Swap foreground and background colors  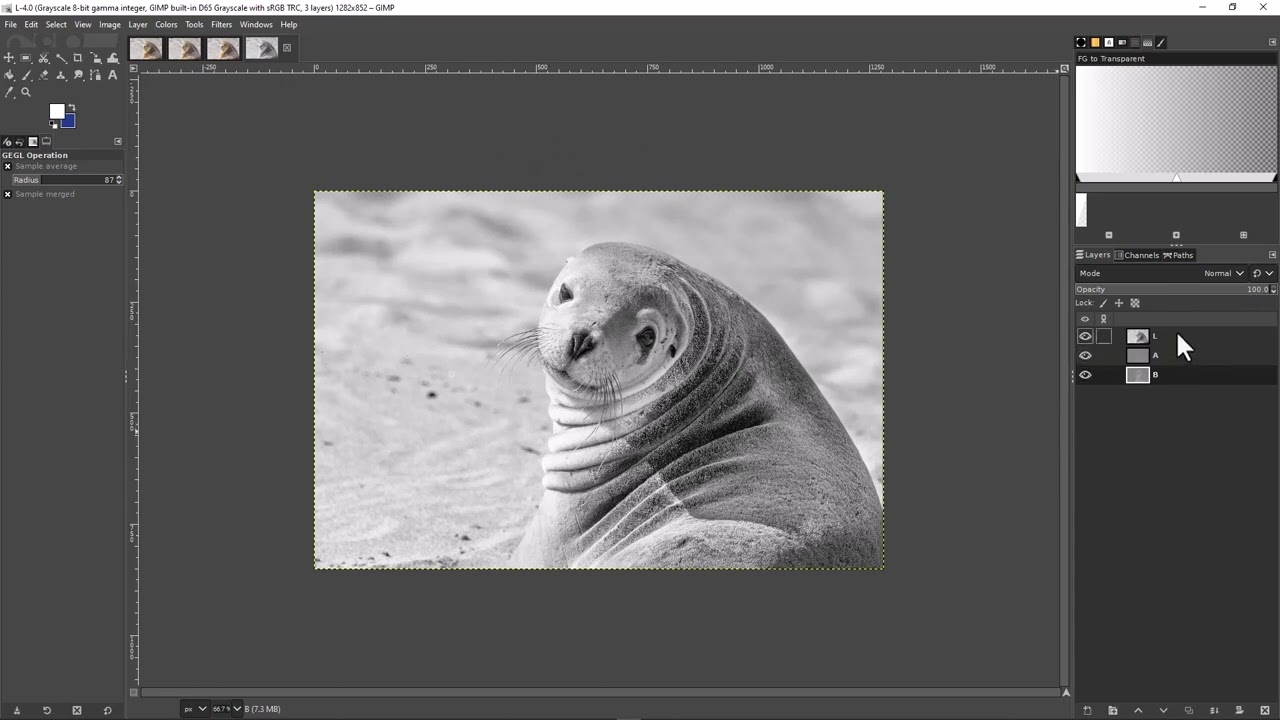pos(72,107)
